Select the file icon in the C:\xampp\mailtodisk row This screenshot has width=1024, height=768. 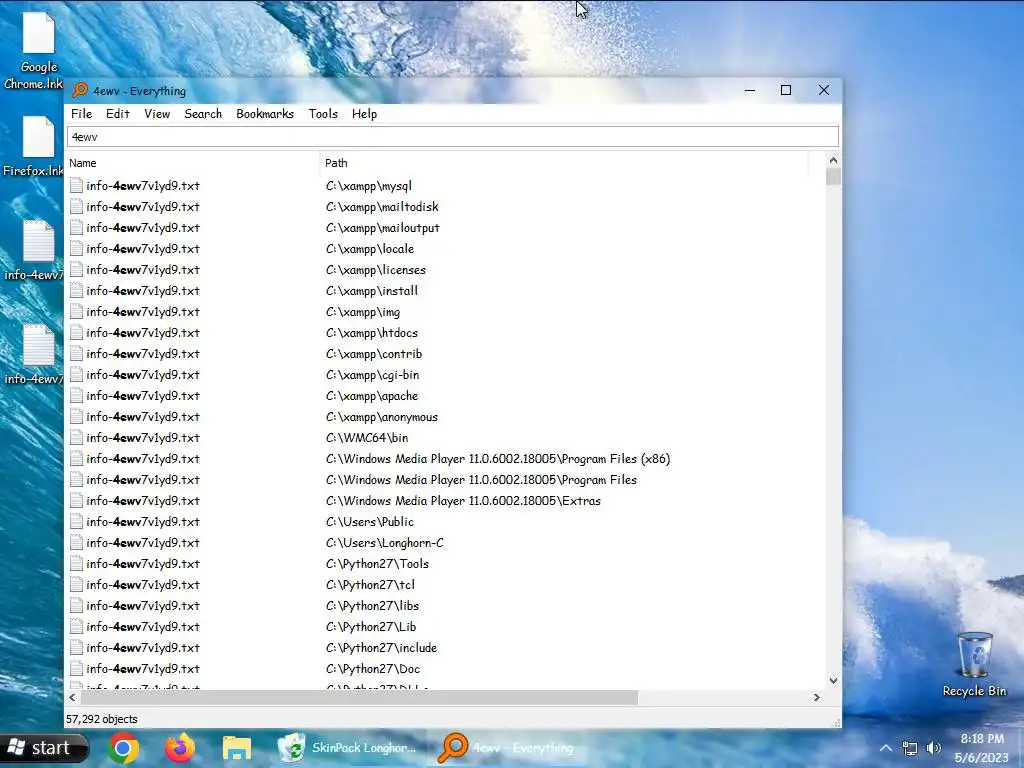point(76,206)
